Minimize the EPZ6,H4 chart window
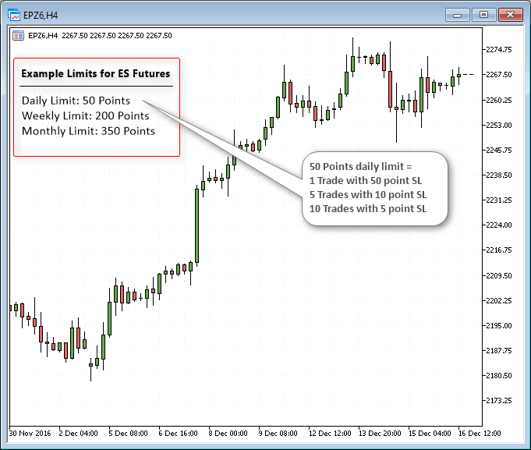The image size is (531, 450). pos(458,15)
